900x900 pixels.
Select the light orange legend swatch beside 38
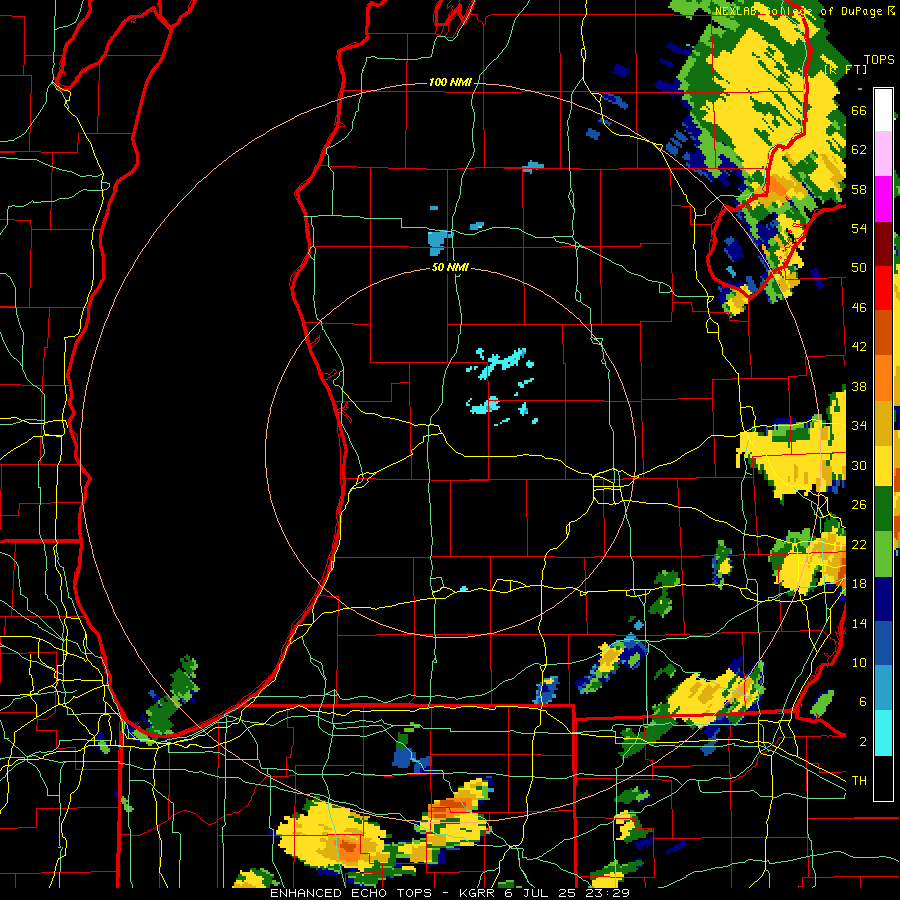coord(883,378)
